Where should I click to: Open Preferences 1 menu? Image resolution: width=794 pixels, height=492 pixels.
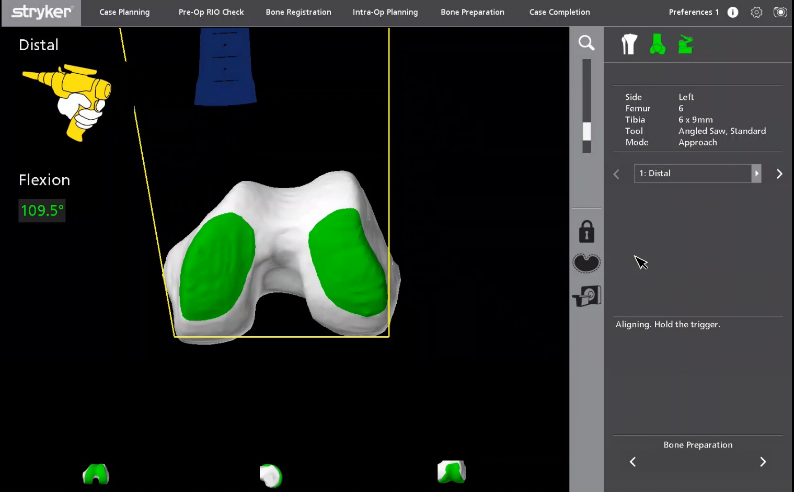(x=693, y=12)
